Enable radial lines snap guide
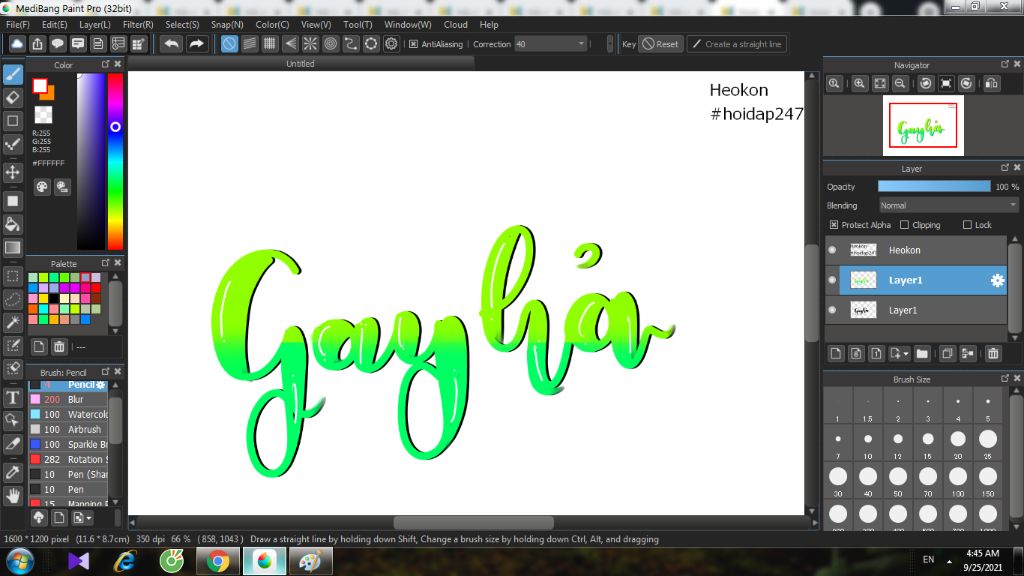The height and width of the screenshot is (576, 1024). (x=310, y=44)
